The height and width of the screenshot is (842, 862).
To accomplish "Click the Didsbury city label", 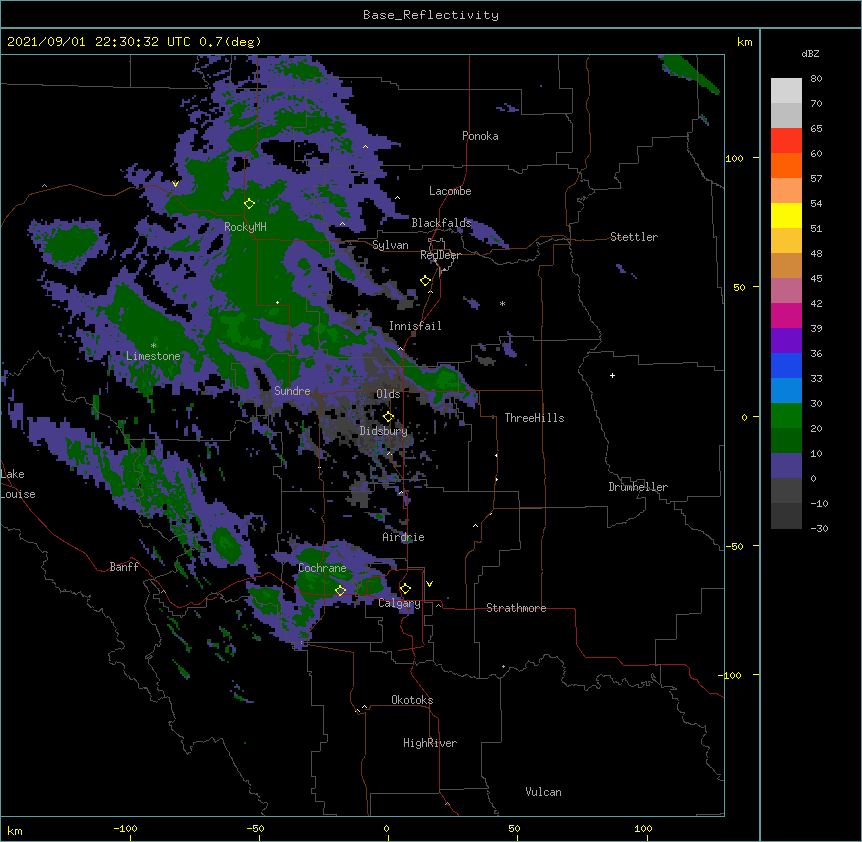I will click(384, 431).
